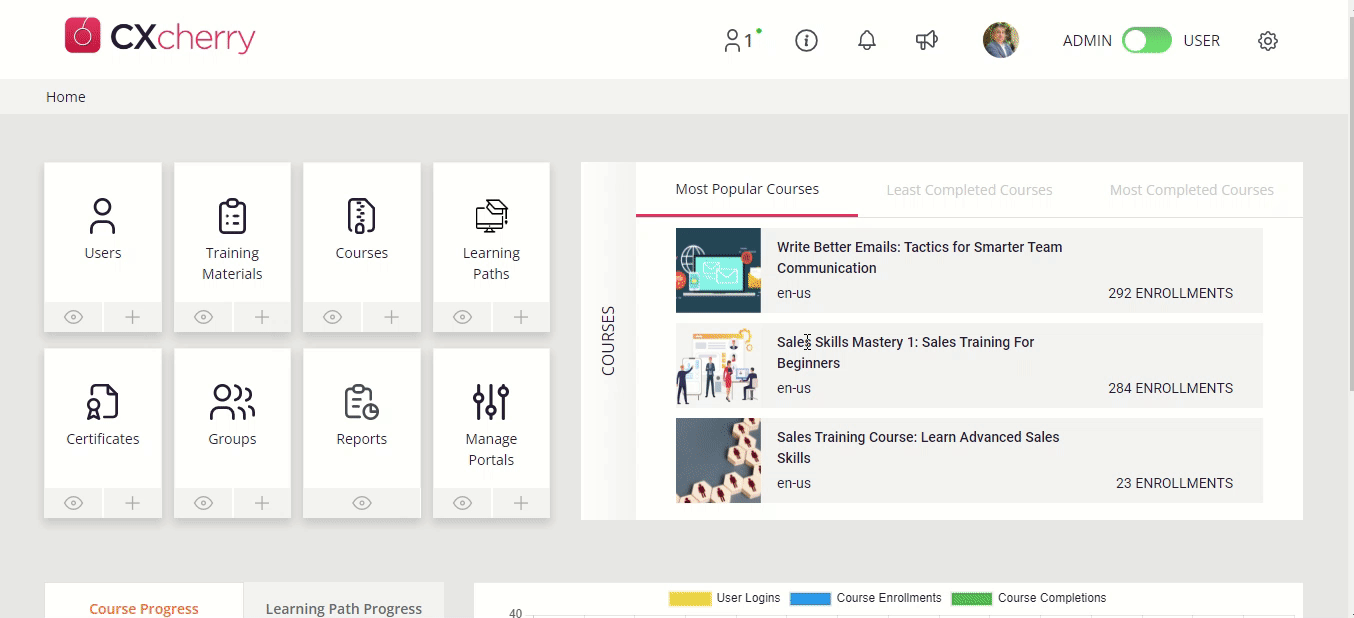Image resolution: width=1354 pixels, height=618 pixels.
Task: Open the announcements megaphone icon
Action: coord(927,41)
